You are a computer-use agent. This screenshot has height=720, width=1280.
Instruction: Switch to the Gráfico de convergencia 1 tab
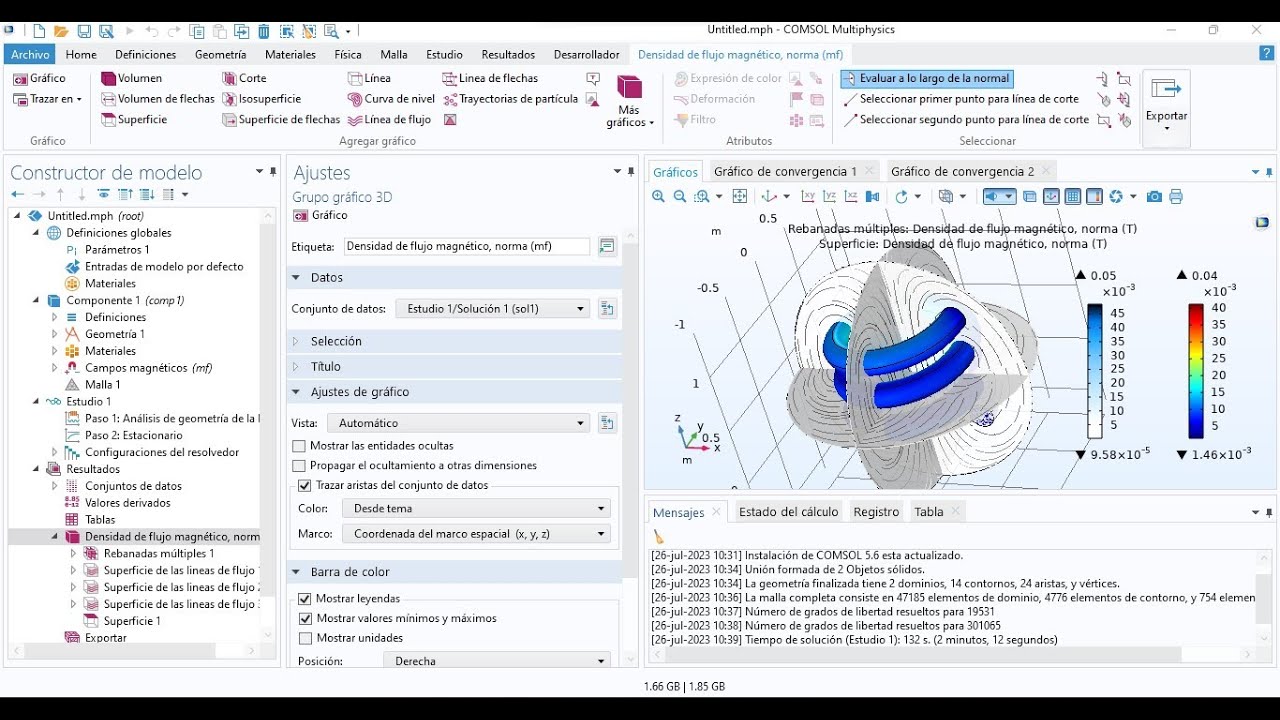tap(785, 170)
